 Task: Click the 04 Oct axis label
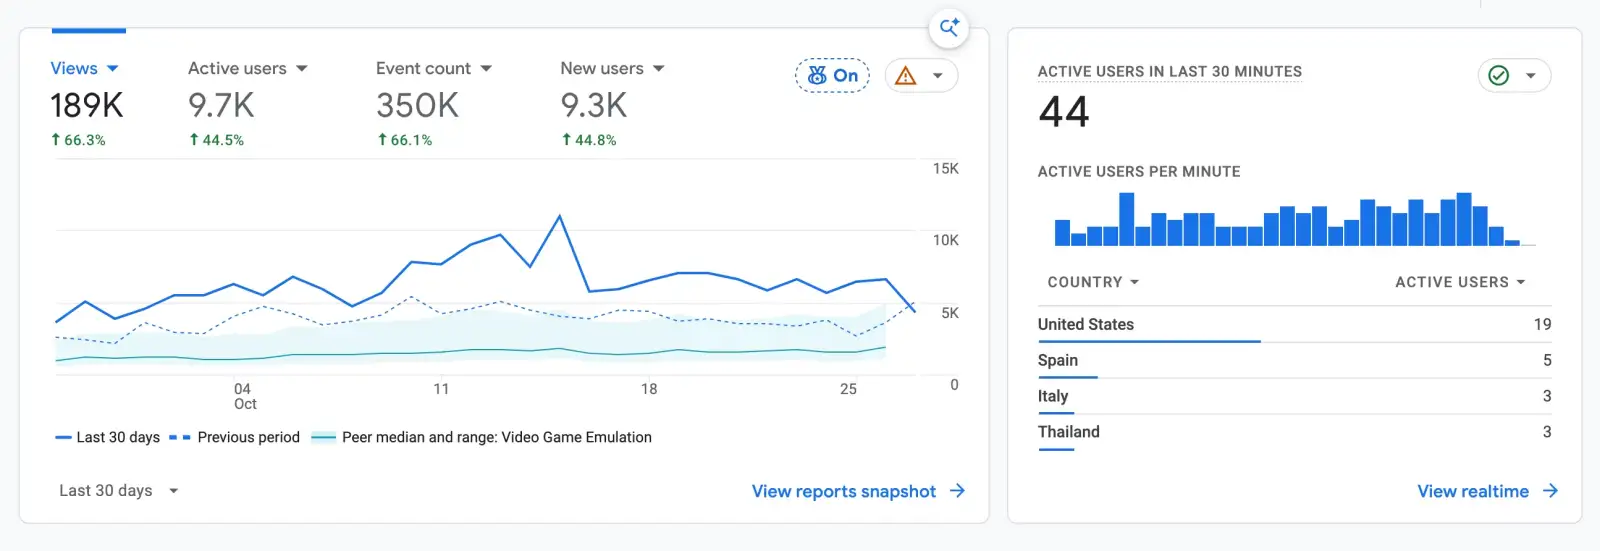pyautogui.click(x=244, y=396)
